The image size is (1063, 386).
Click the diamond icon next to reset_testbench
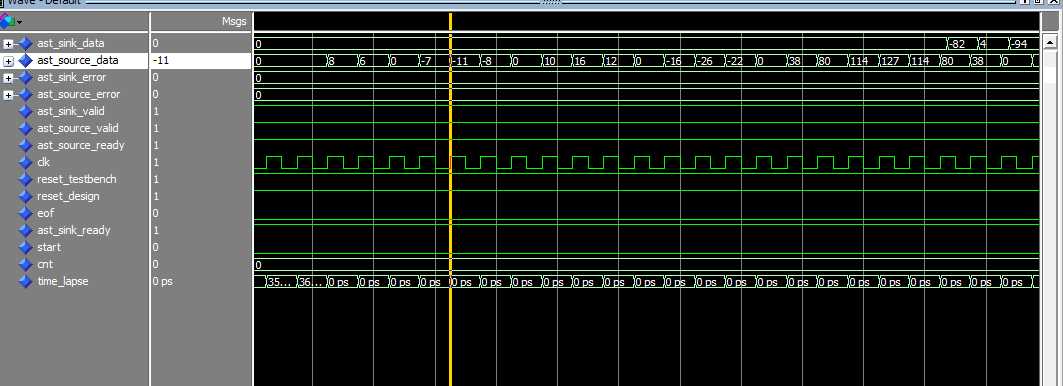click(x=26, y=179)
